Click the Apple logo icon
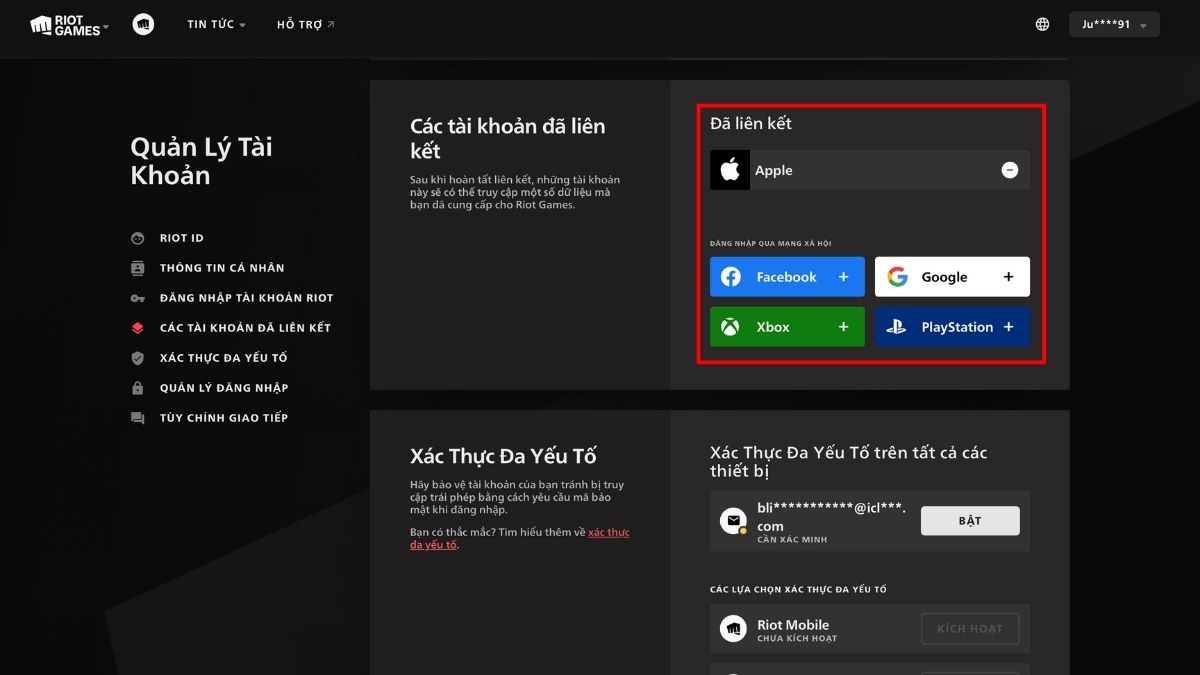Image resolution: width=1200 pixels, height=675 pixels. (x=730, y=170)
